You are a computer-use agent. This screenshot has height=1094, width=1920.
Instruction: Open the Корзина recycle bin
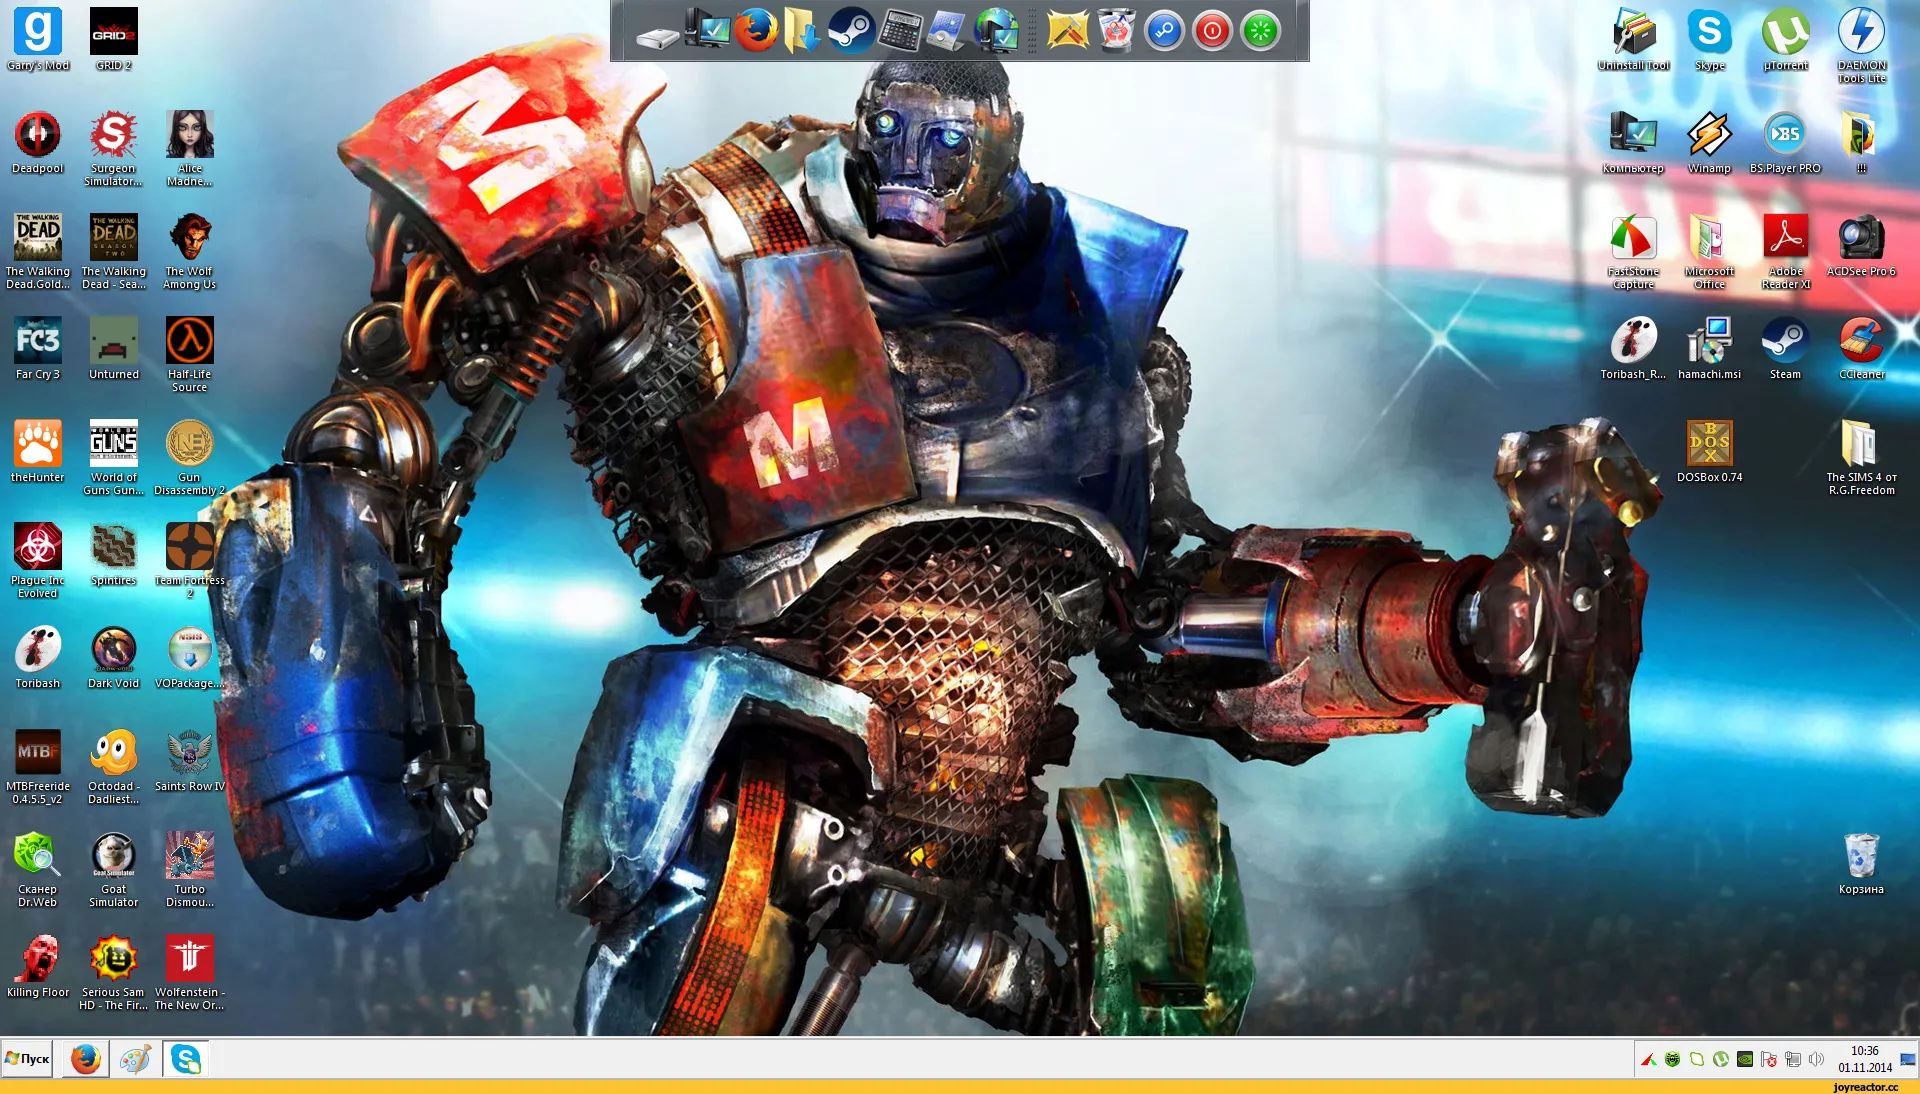point(1862,863)
